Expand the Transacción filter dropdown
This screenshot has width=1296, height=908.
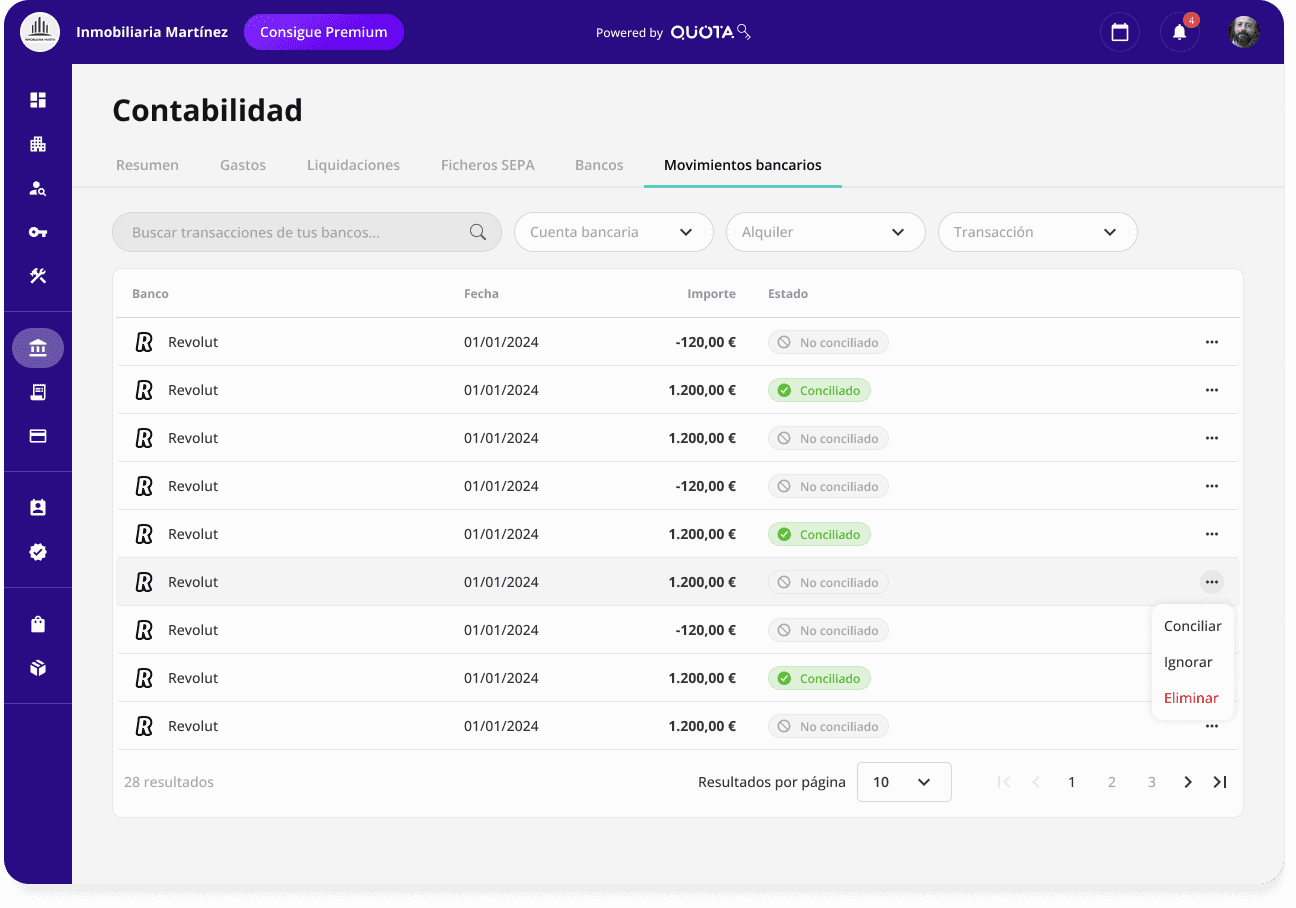pos(1038,232)
